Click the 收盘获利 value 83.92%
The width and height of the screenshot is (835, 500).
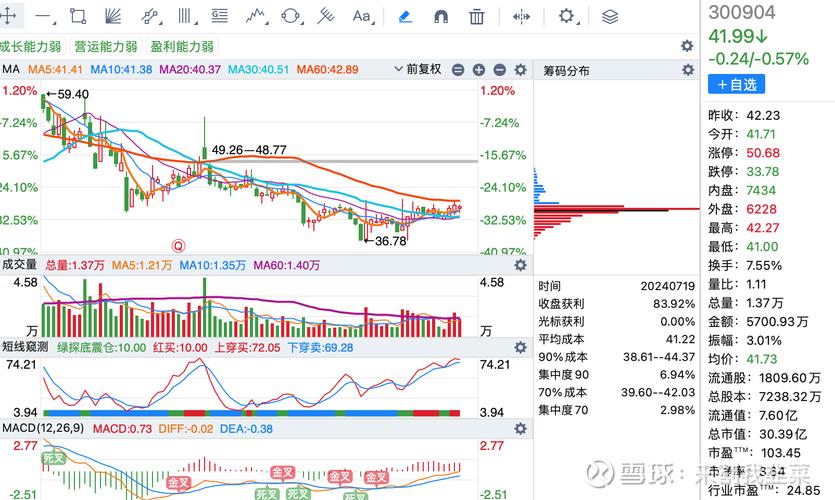point(674,304)
